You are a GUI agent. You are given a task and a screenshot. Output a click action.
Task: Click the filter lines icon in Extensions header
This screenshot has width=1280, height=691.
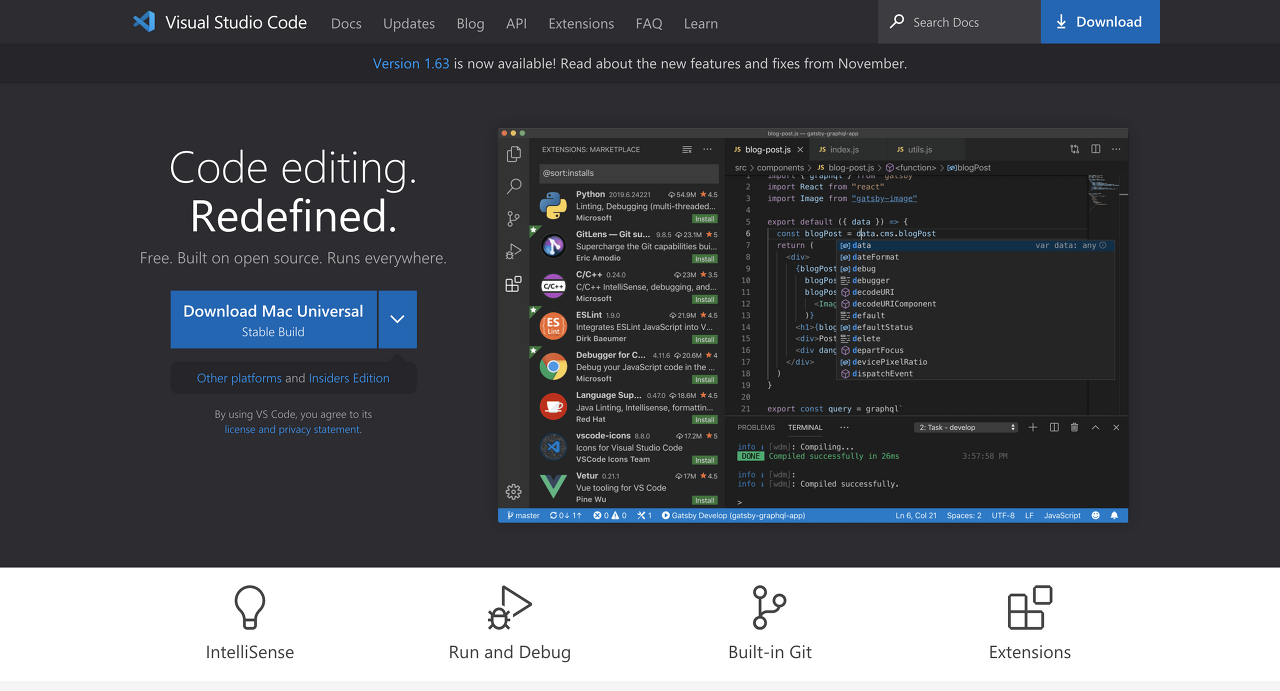[x=687, y=149]
